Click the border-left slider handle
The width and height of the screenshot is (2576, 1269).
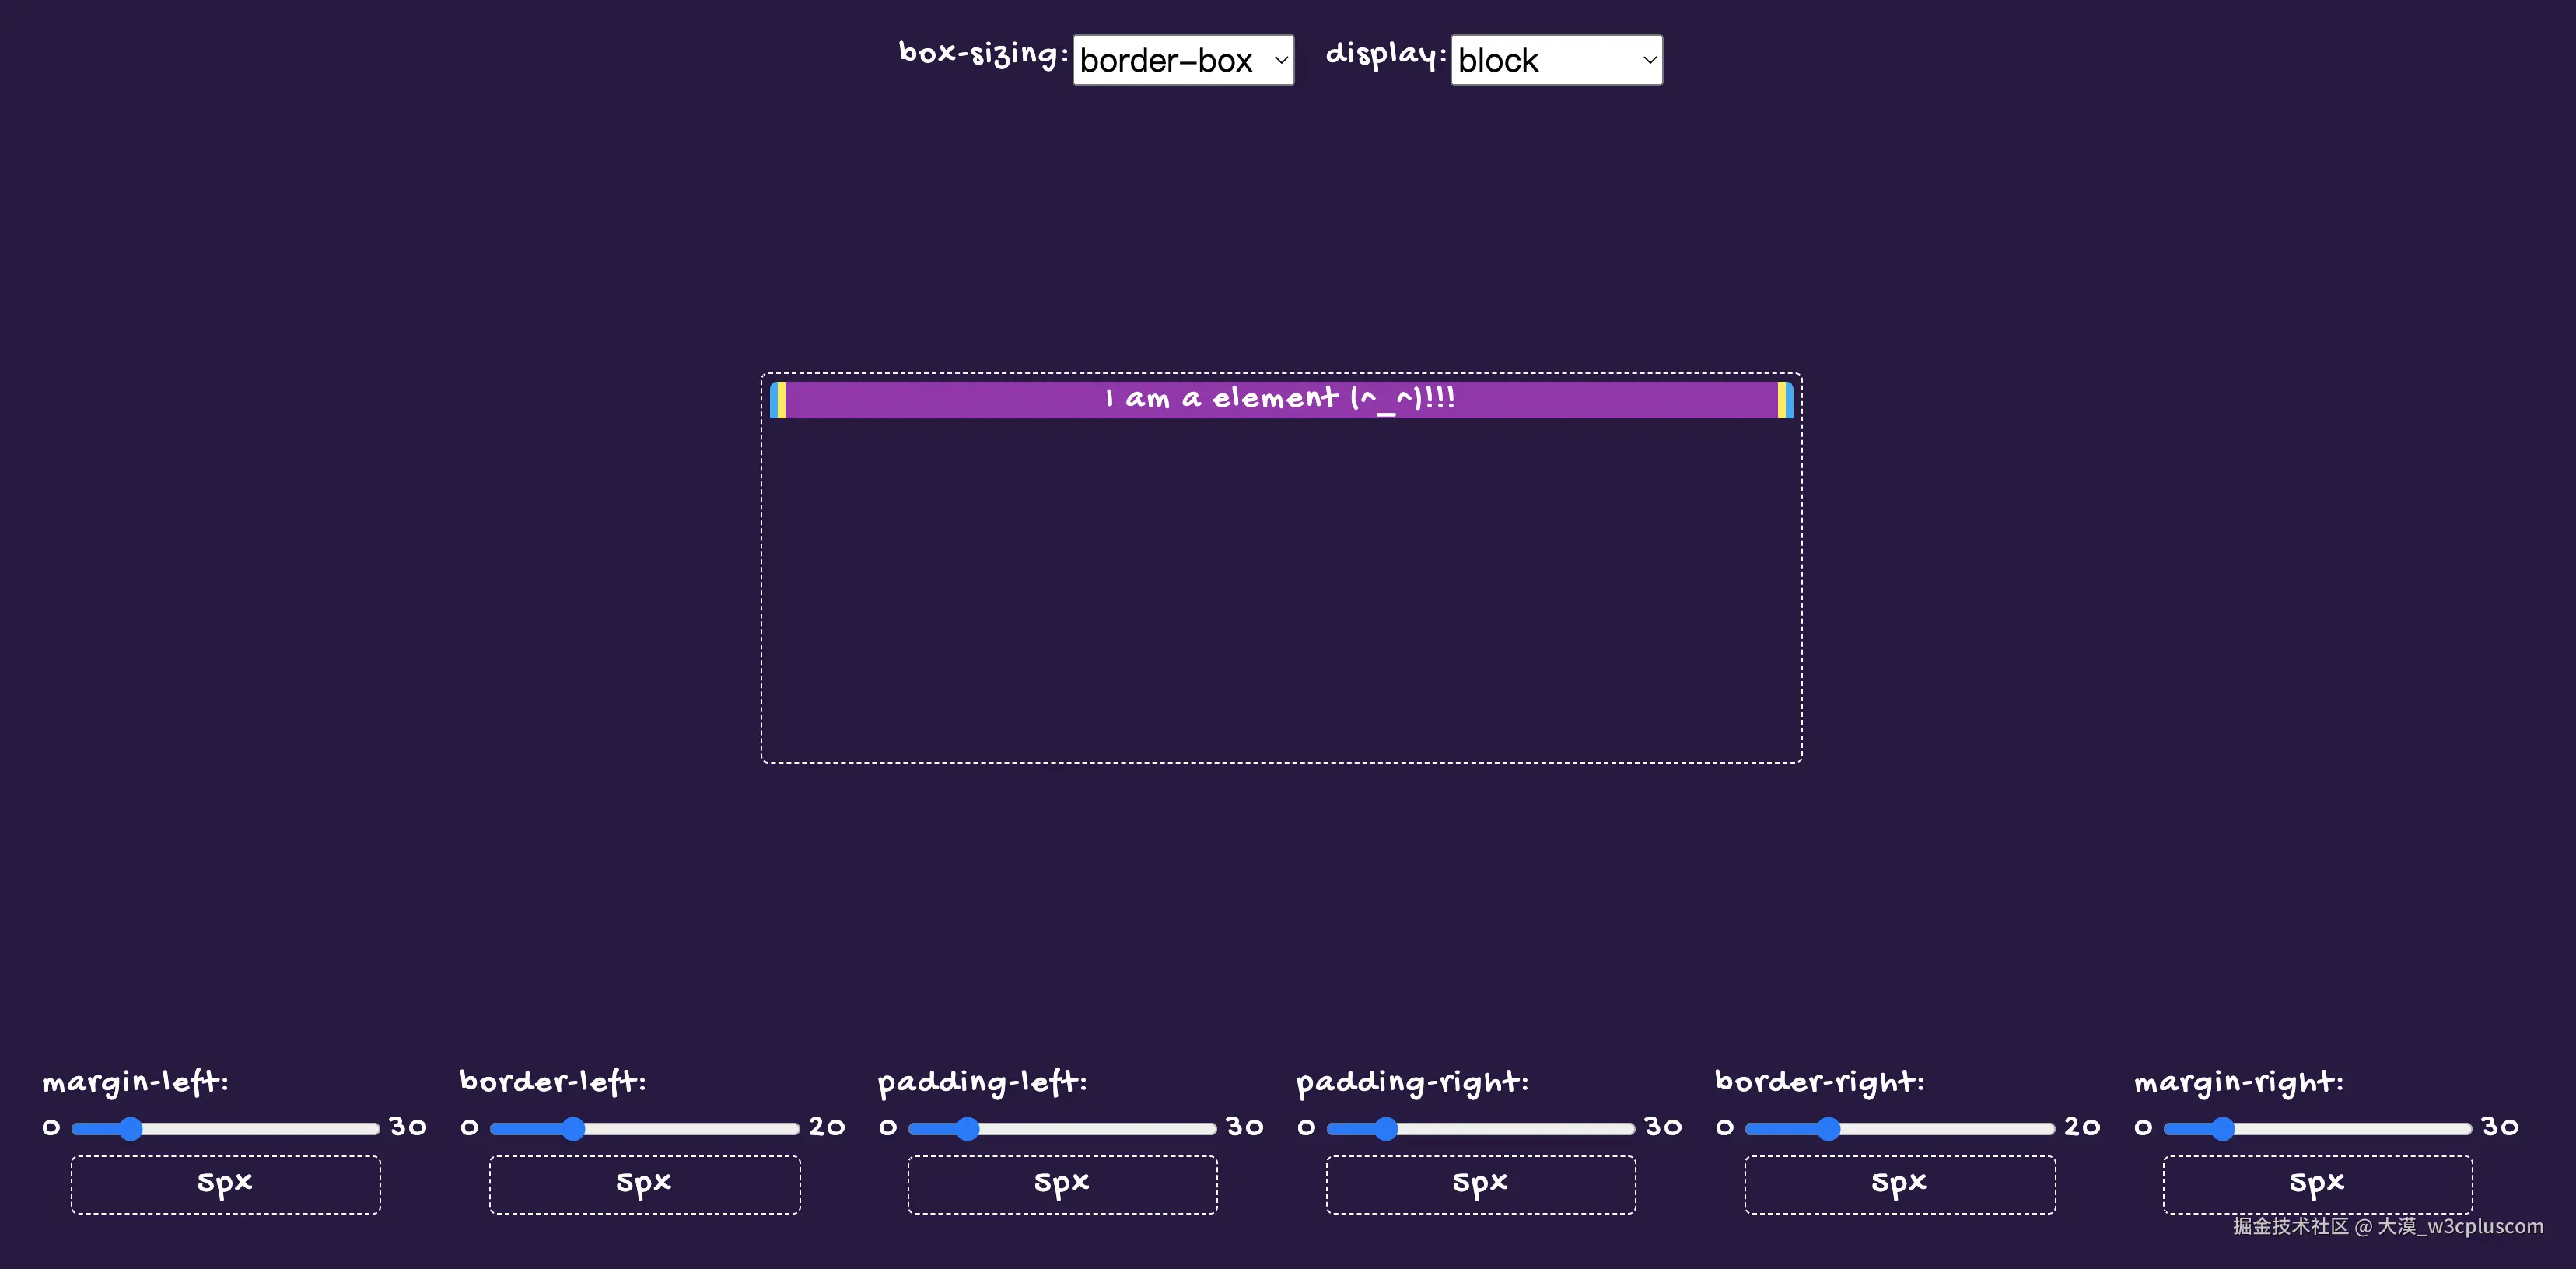(x=573, y=1129)
